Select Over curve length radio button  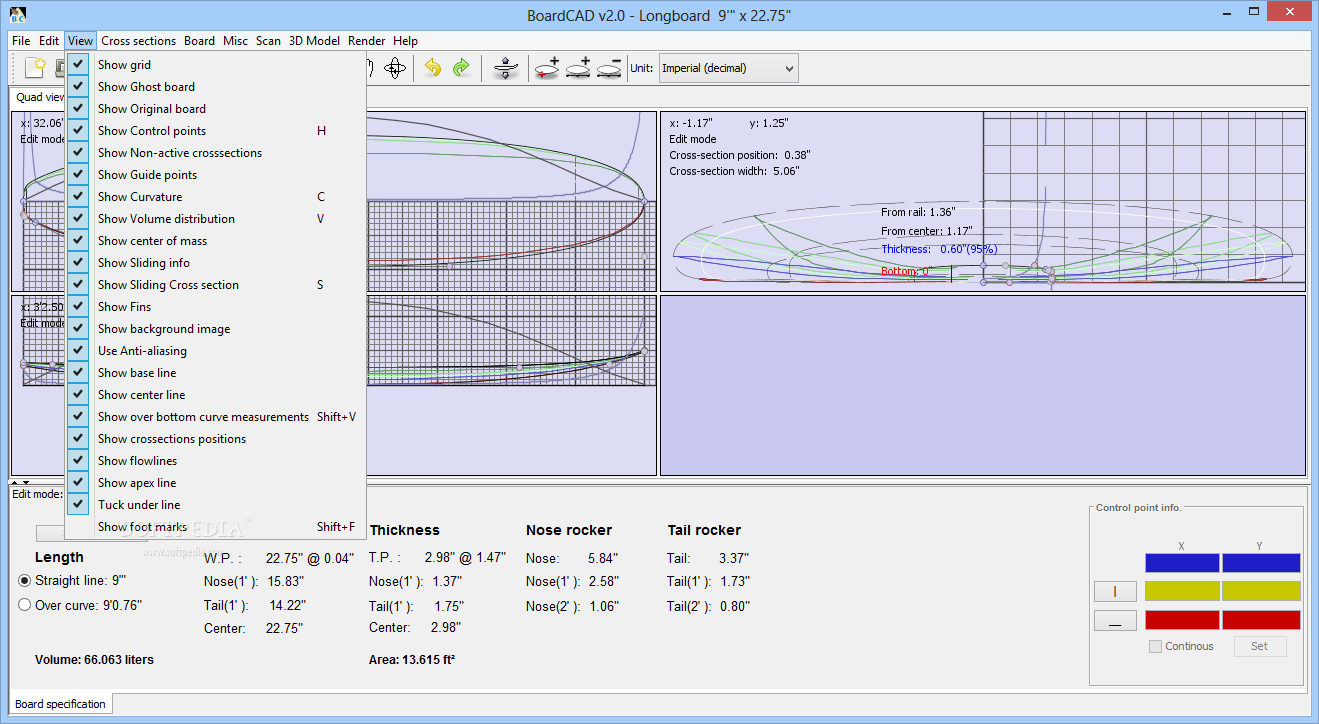[25, 604]
